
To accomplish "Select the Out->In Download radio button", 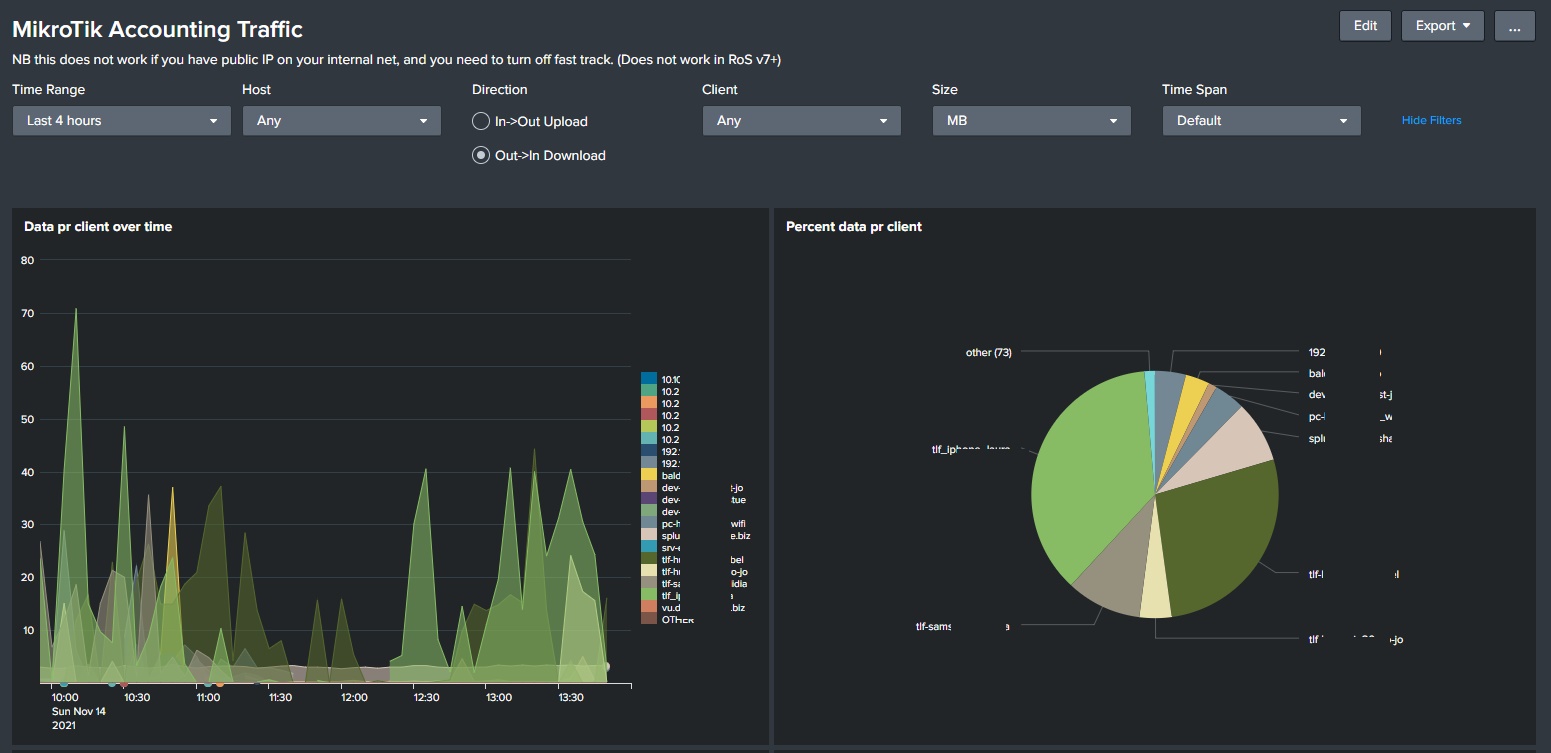I will (x=481, y=156).
